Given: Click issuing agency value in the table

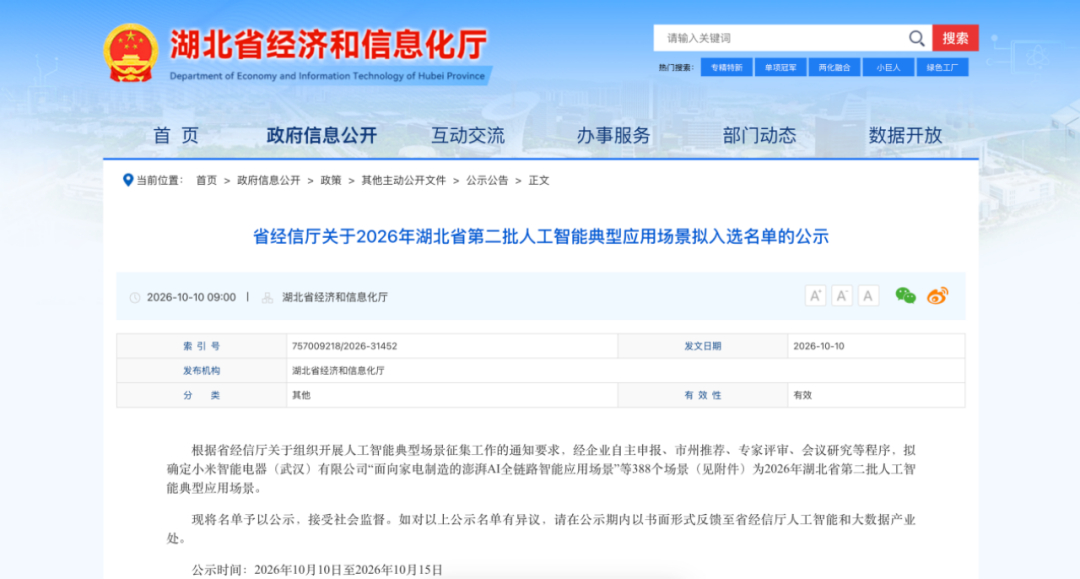Looking at the screenshot, I should (338, 370).
